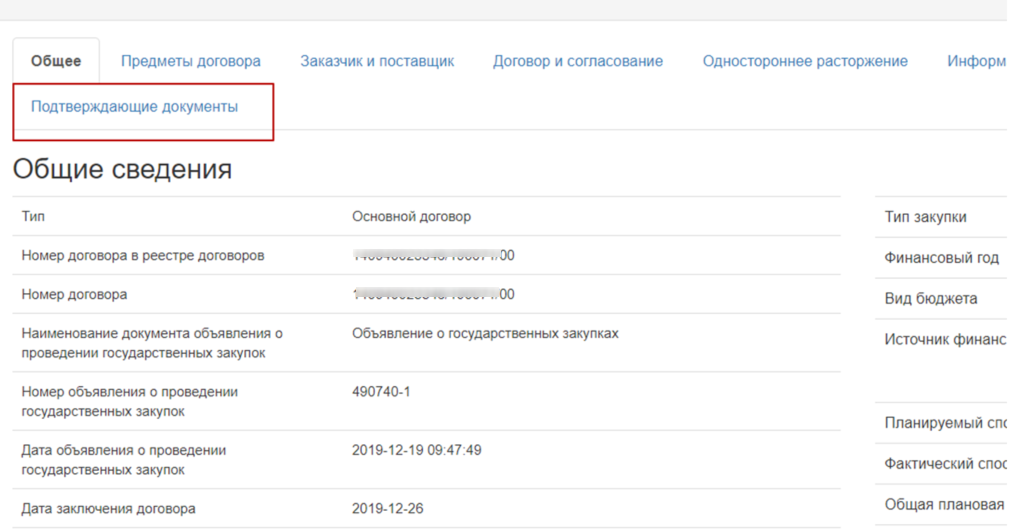Click the blurred Номер договора value

pyautogui.click(x=433, y=294)
